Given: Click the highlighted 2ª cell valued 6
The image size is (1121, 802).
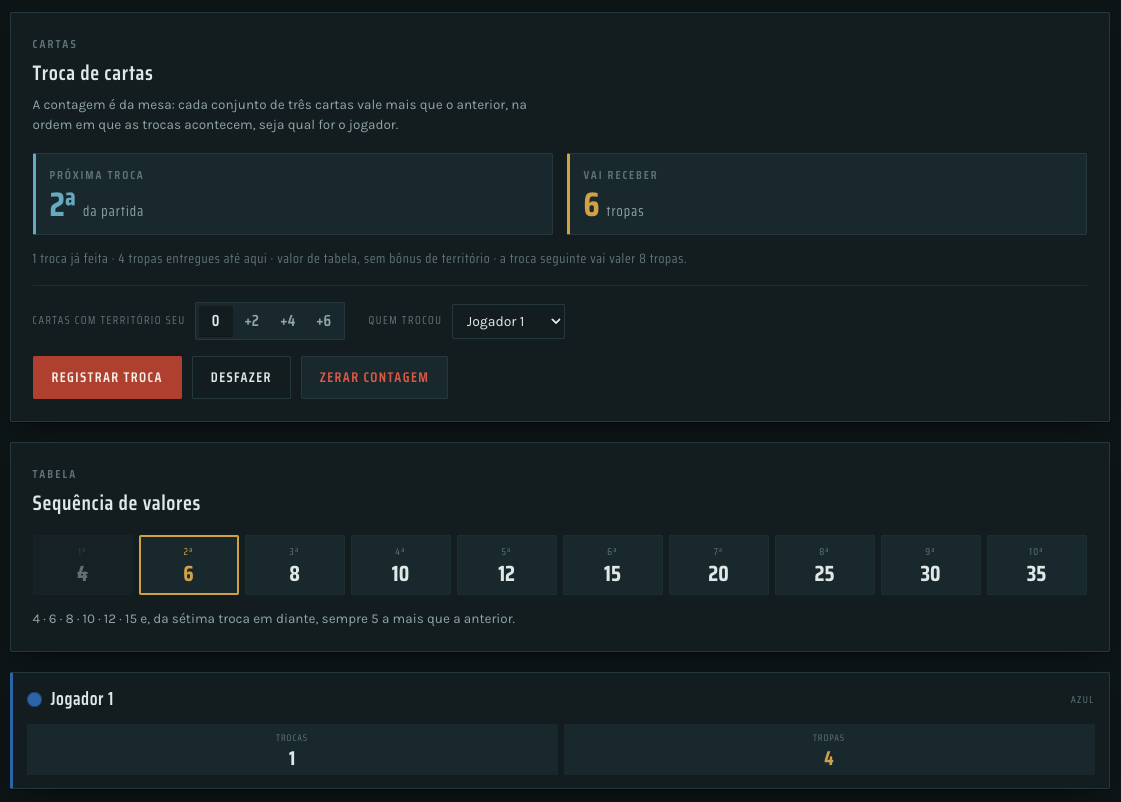Looking at the screenshot, I should [x=189, y=565].
